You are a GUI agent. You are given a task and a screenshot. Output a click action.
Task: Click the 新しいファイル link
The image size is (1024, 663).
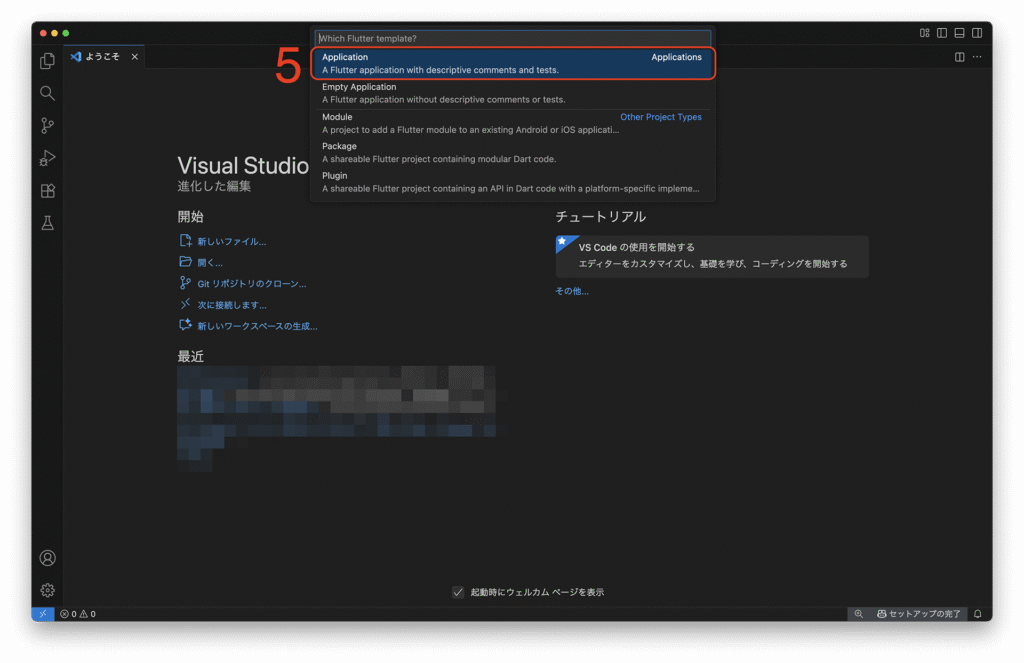coord(231,242)
